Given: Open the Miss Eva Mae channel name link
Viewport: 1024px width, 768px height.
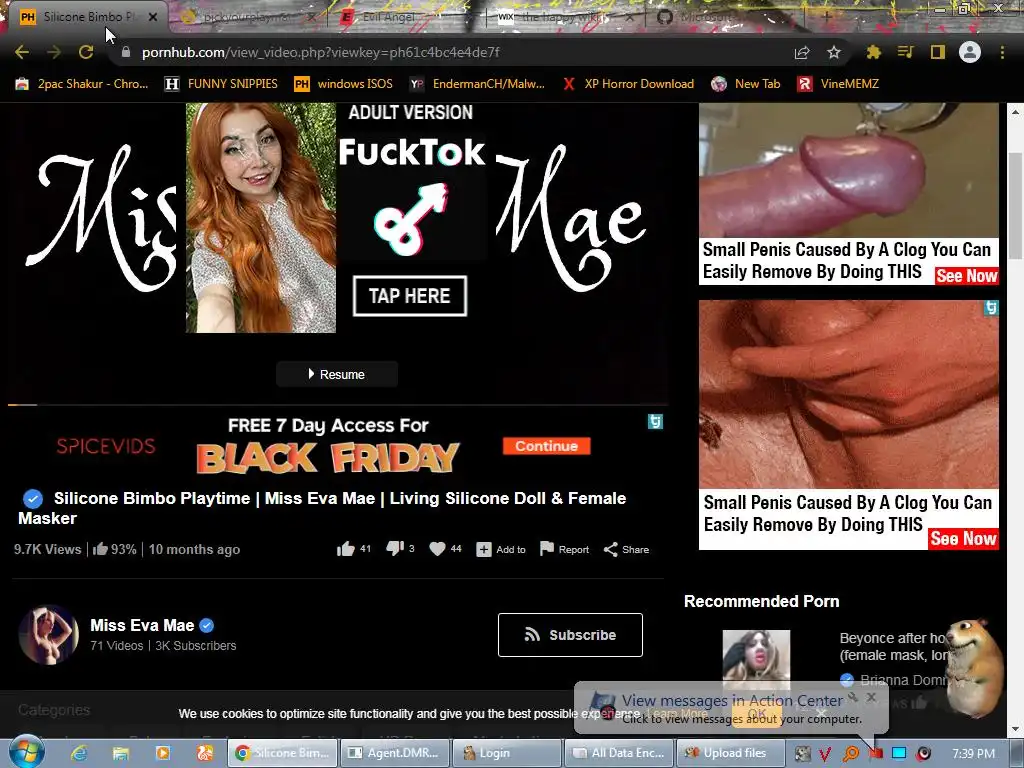Looking at the screenshot, I should pyautogui.click(x=142, y=625).
